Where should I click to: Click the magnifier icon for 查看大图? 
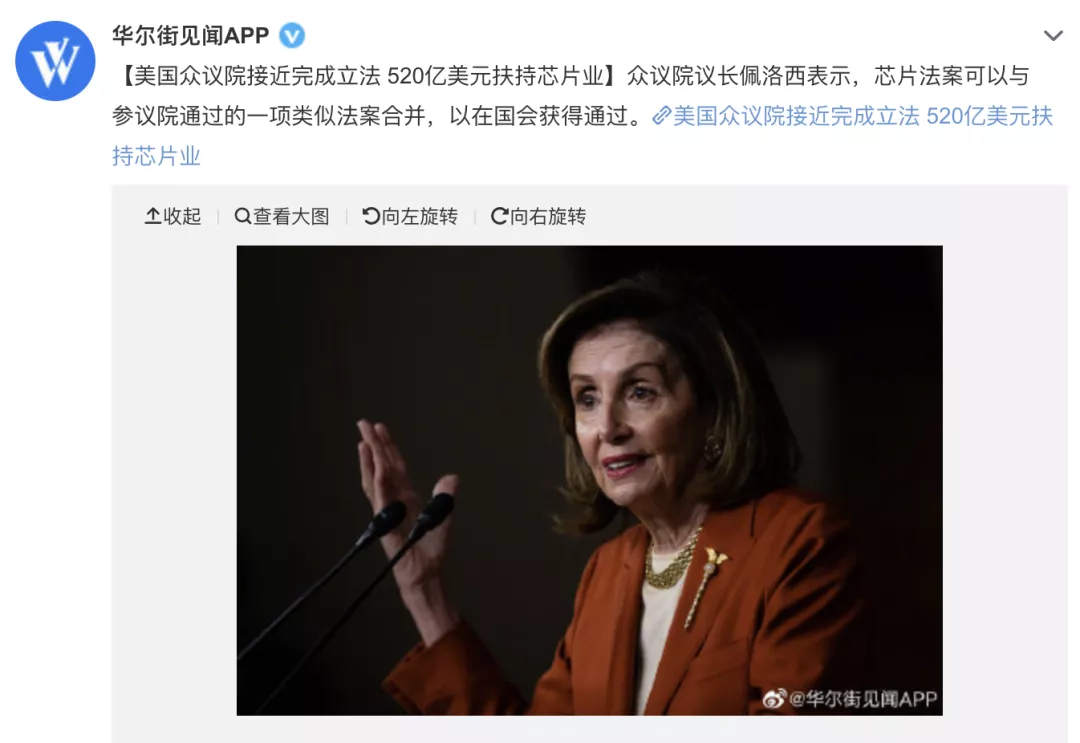coord(242,216)
